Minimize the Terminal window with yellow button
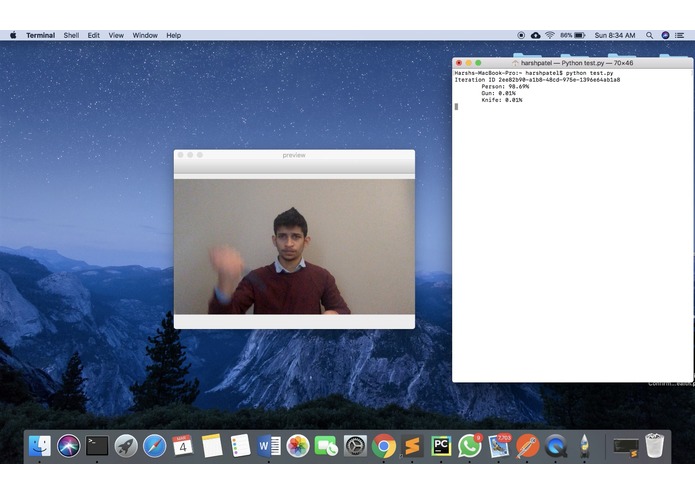The image size is (695, 494). coord(469,63)
